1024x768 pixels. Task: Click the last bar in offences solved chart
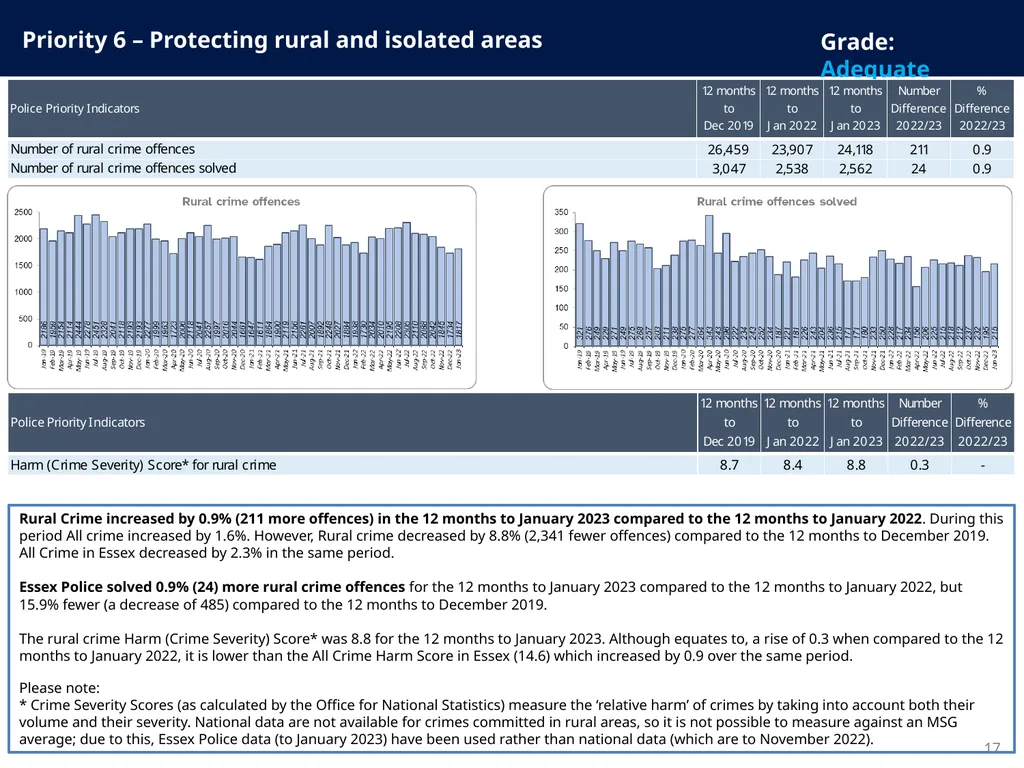[994, 304]
